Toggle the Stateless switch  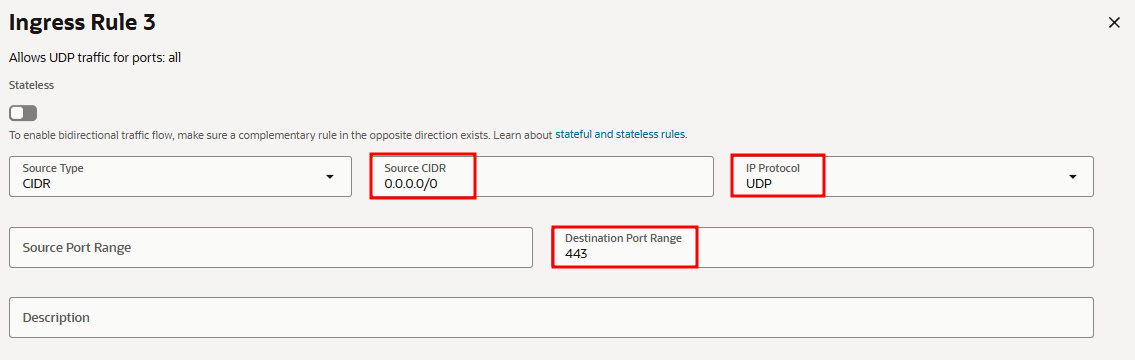coord(23,114)
